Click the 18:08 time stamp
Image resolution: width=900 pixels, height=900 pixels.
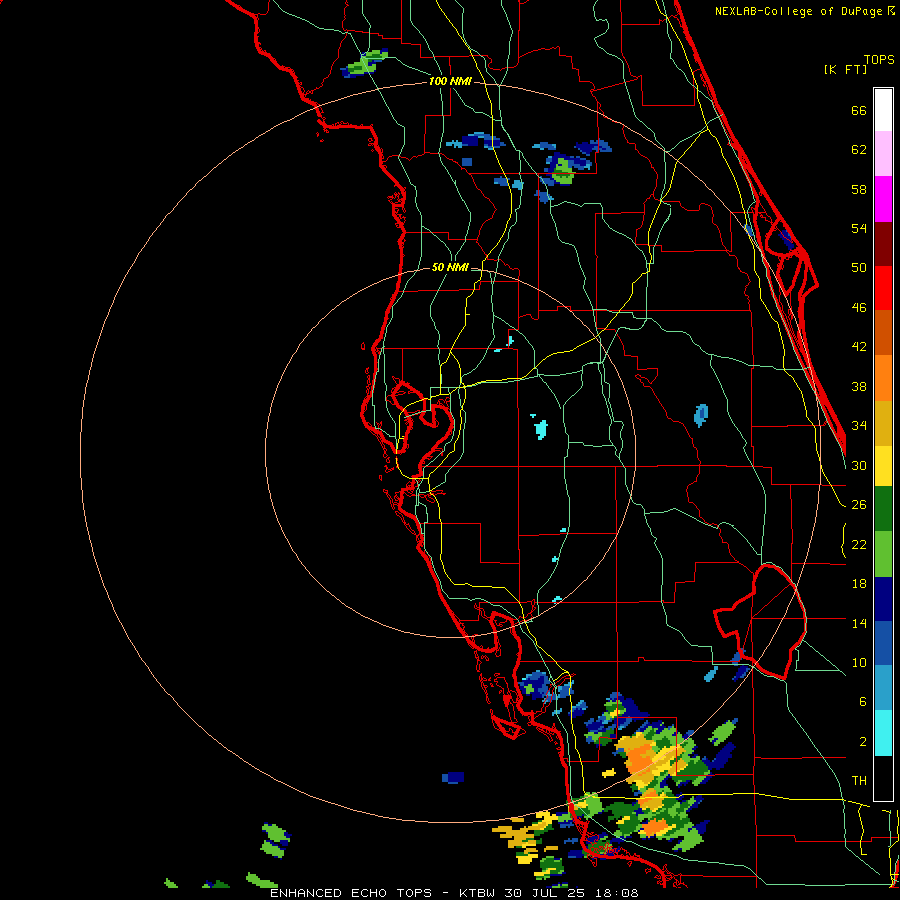[619, 893]
